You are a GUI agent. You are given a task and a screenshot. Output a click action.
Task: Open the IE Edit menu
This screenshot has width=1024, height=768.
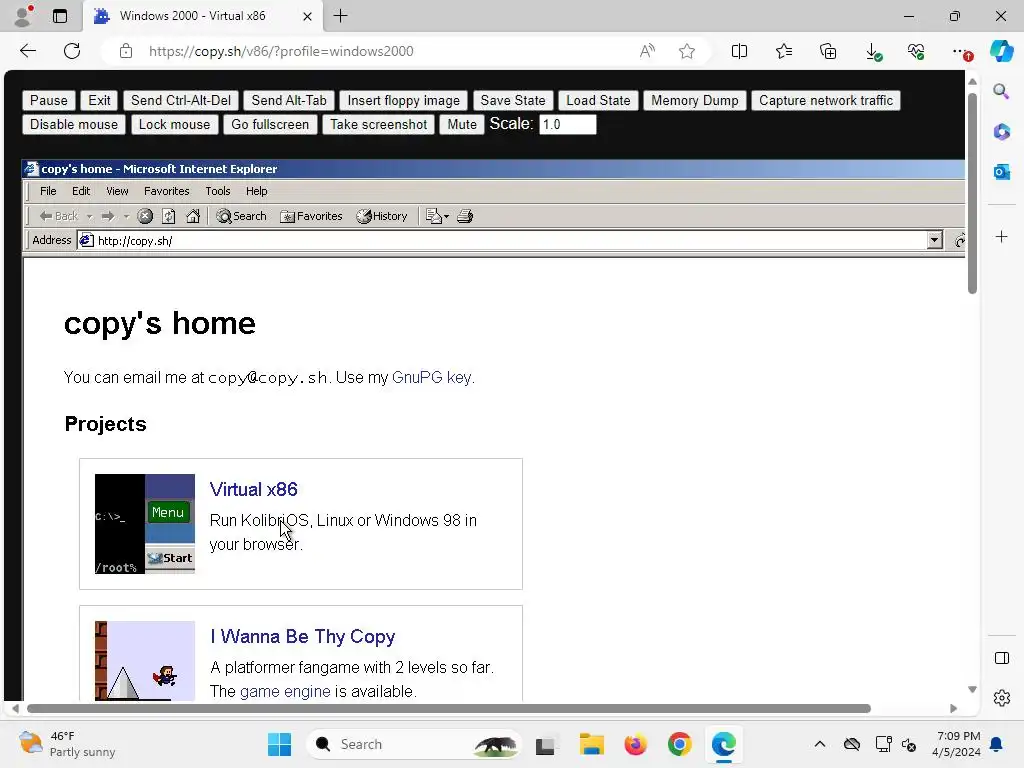(x=81, y=191)
